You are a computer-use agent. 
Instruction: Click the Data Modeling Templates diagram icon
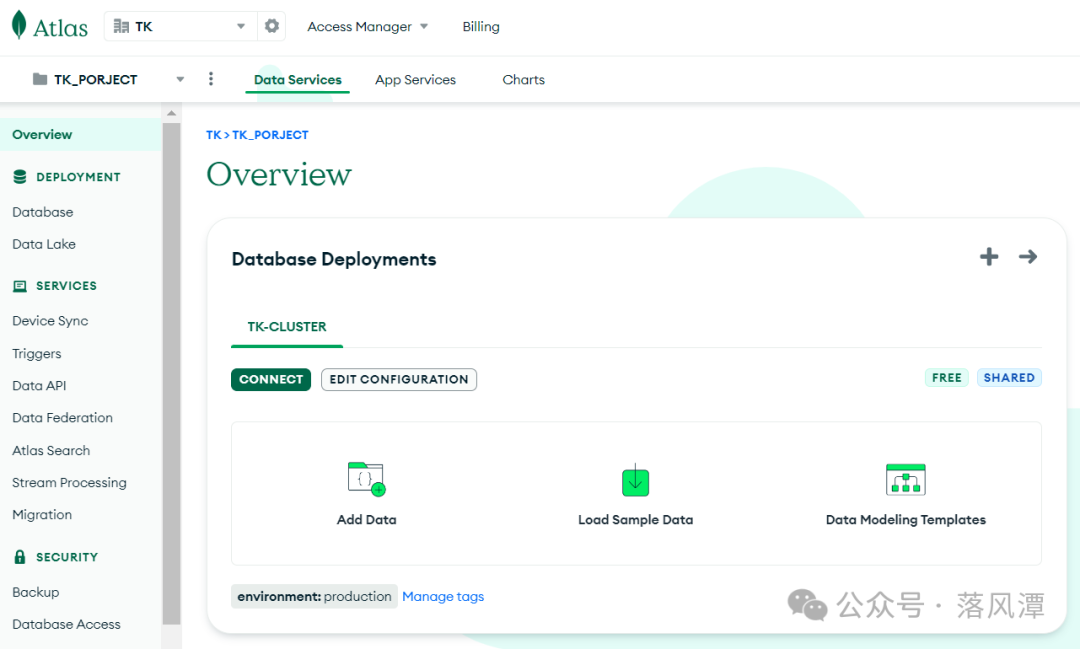pyautogui.click(x=906, y=480)
